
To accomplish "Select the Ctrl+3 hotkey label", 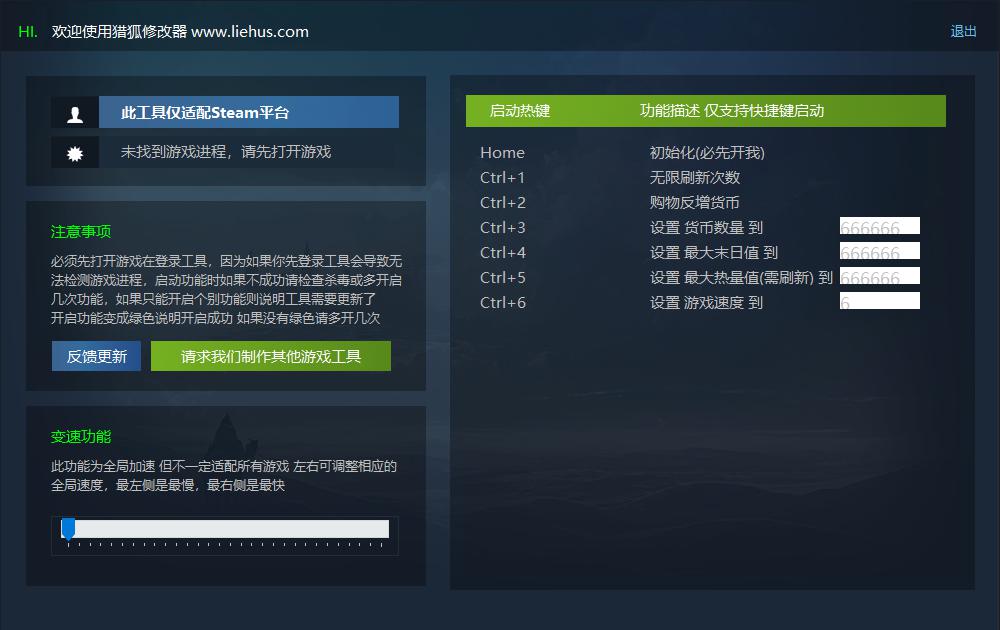I will pos(503,228).
